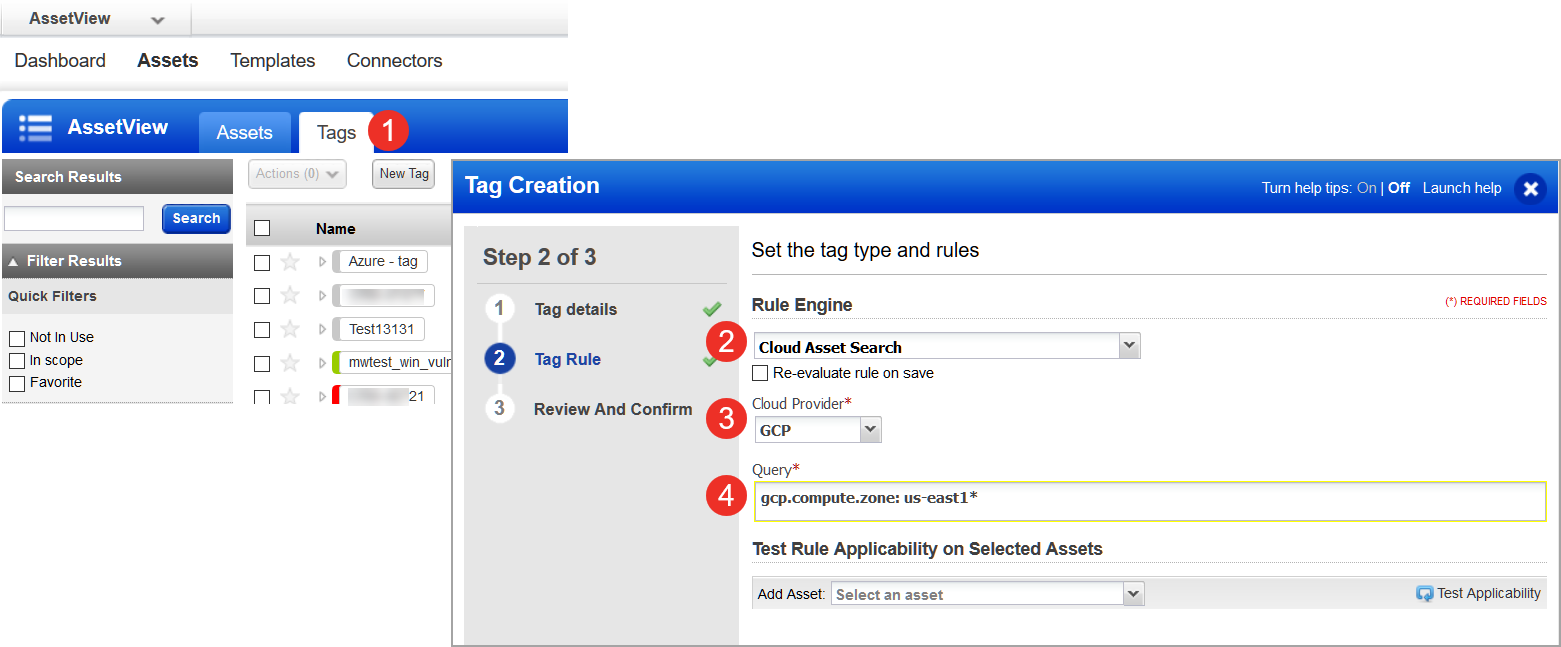Click the New Tag button
The image size is (1561, 647).
click(x=403, y=173)
